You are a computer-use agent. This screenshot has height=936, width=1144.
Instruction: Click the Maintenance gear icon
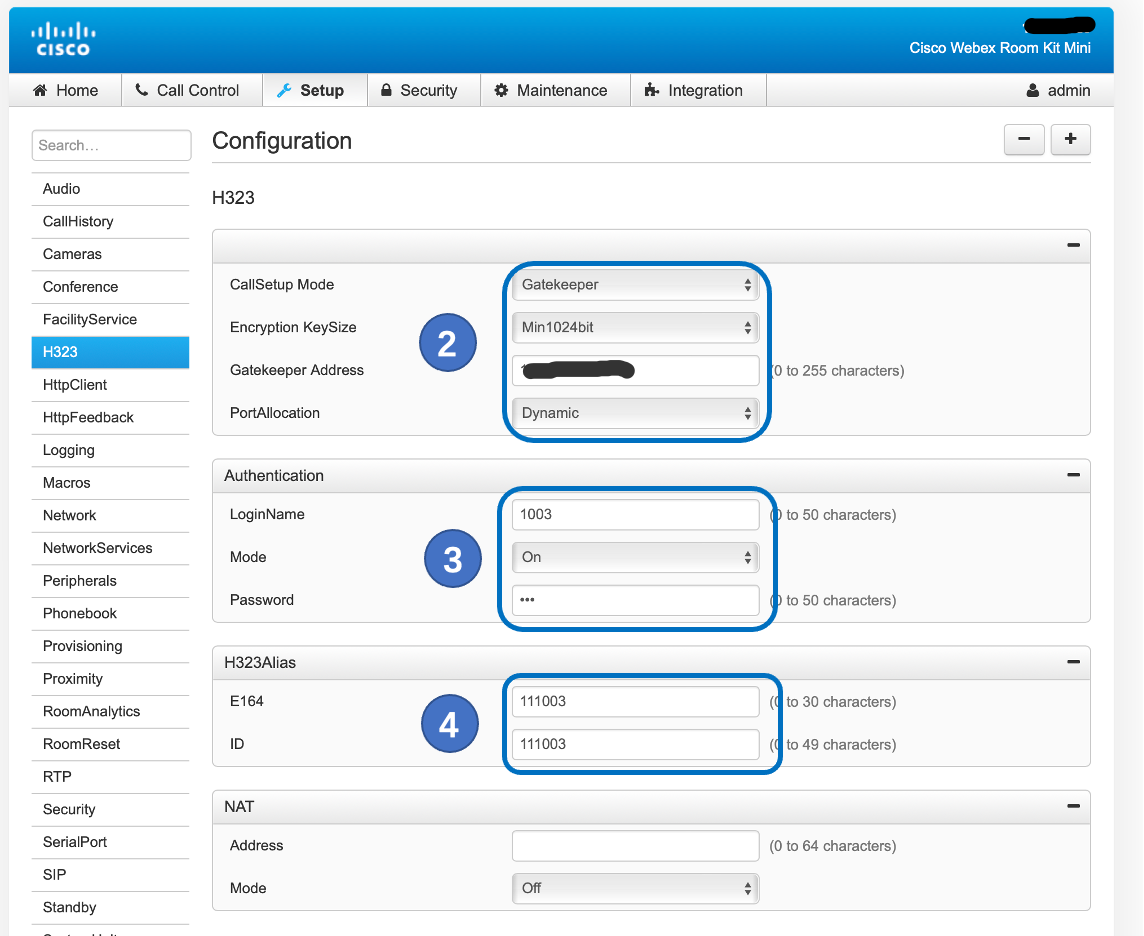[501, 90]
